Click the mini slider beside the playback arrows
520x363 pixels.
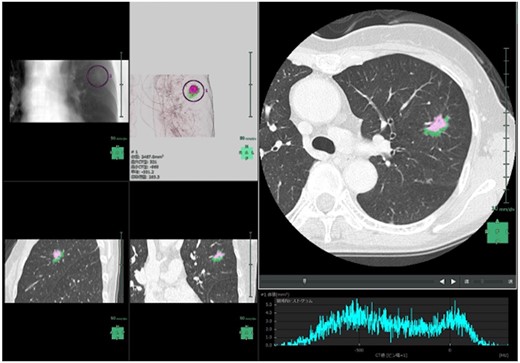coord(489,282)
